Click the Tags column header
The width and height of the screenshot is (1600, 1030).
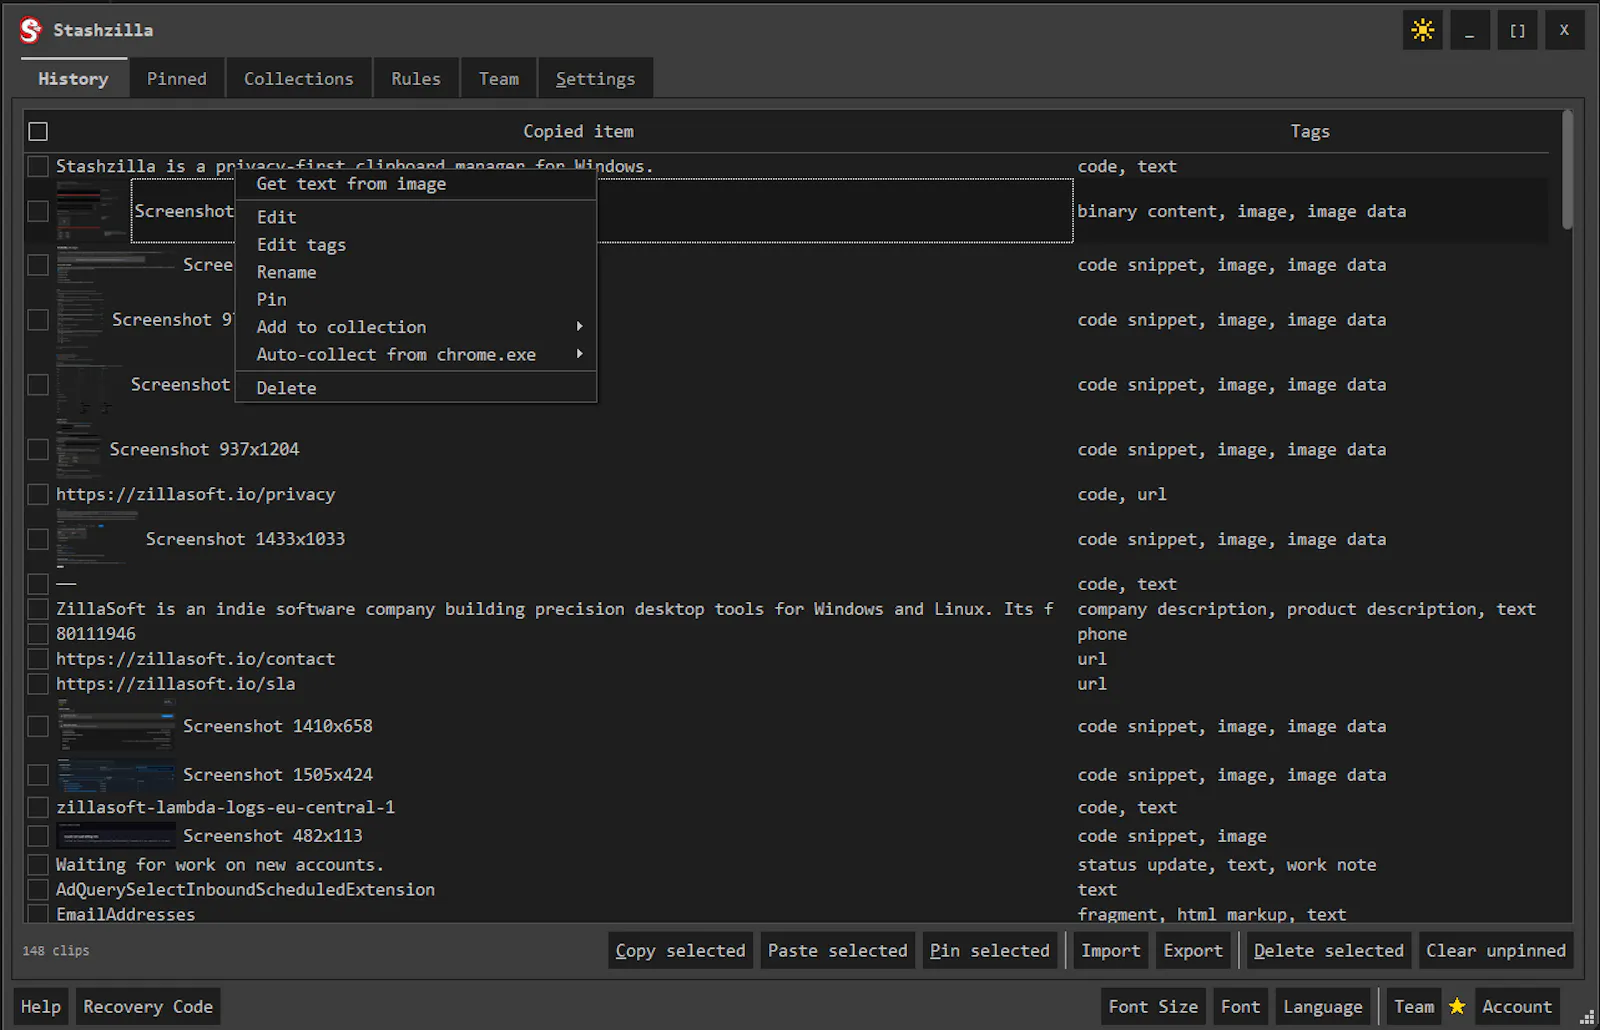pyautogui.click(x=1310, y=131)
